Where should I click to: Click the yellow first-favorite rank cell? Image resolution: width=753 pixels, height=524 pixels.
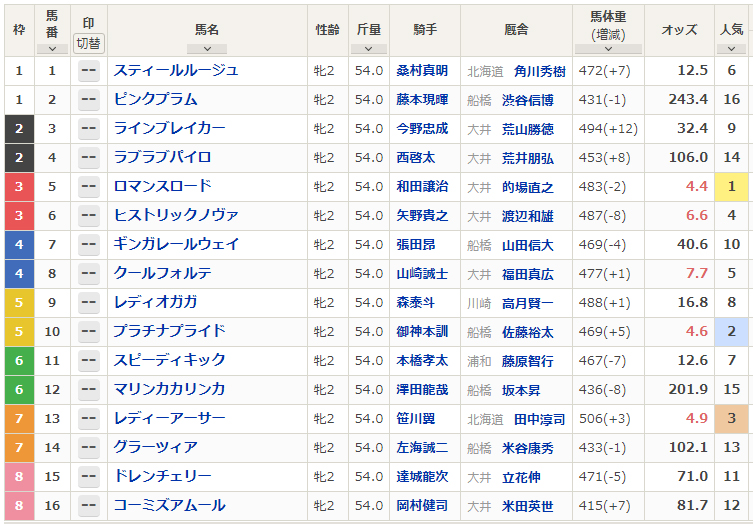(731, 186)
